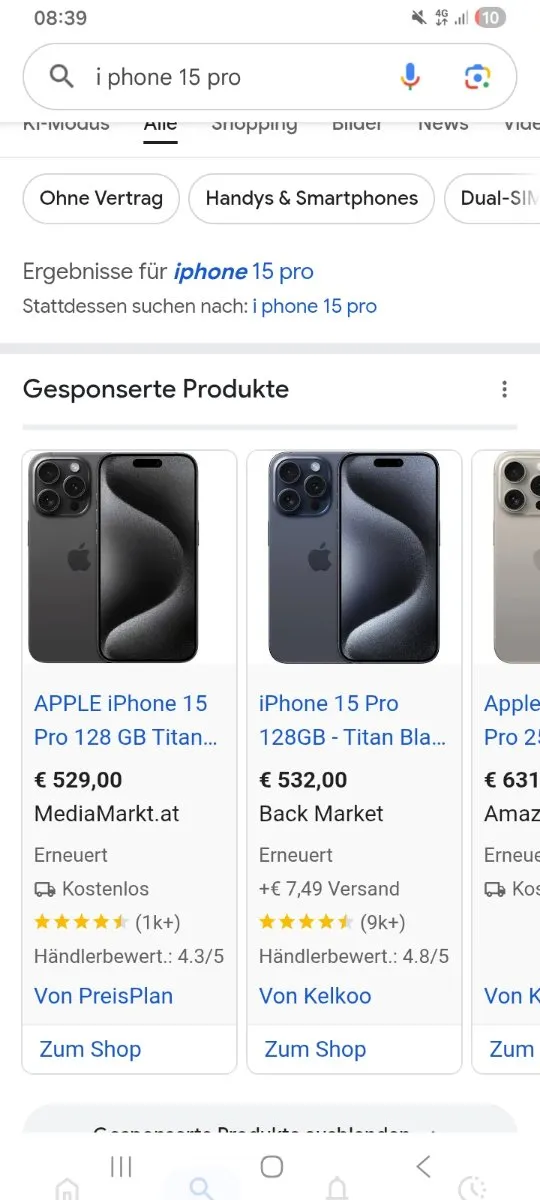Screen dimensions: 540x1200
Task: Tap the magnifying glass in search bar
Action: pos(61,77)
